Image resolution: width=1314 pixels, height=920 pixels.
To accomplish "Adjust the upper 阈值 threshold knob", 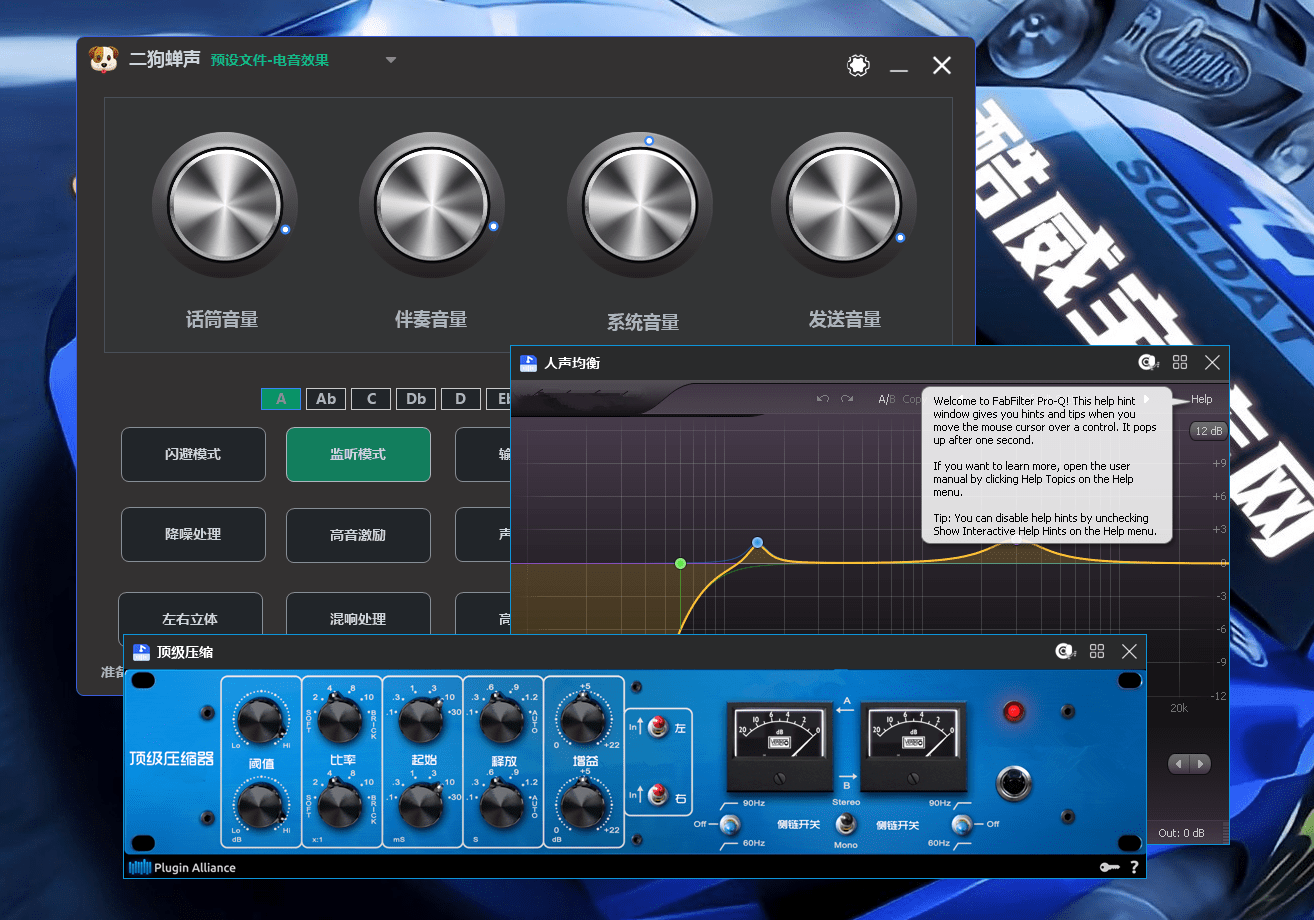I will tap(262, 722).
